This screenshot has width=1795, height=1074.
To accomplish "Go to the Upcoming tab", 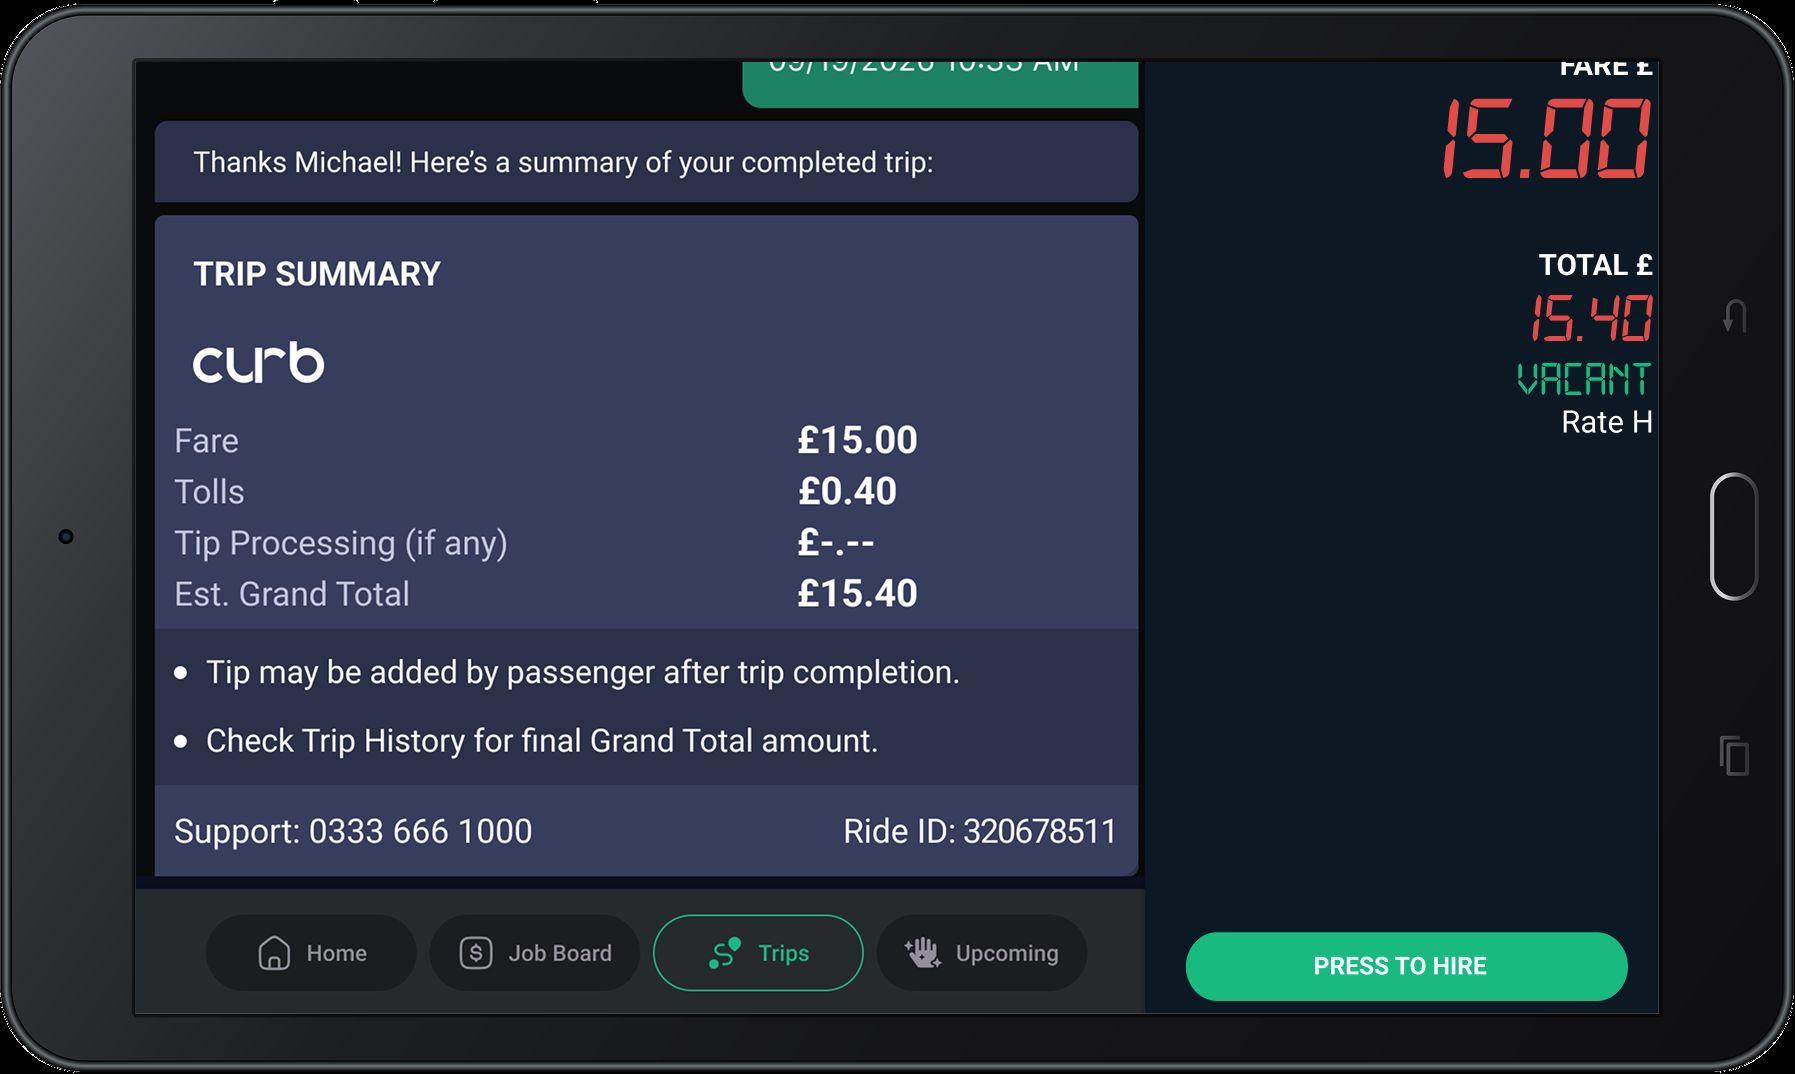I will tap(1006, 954).
